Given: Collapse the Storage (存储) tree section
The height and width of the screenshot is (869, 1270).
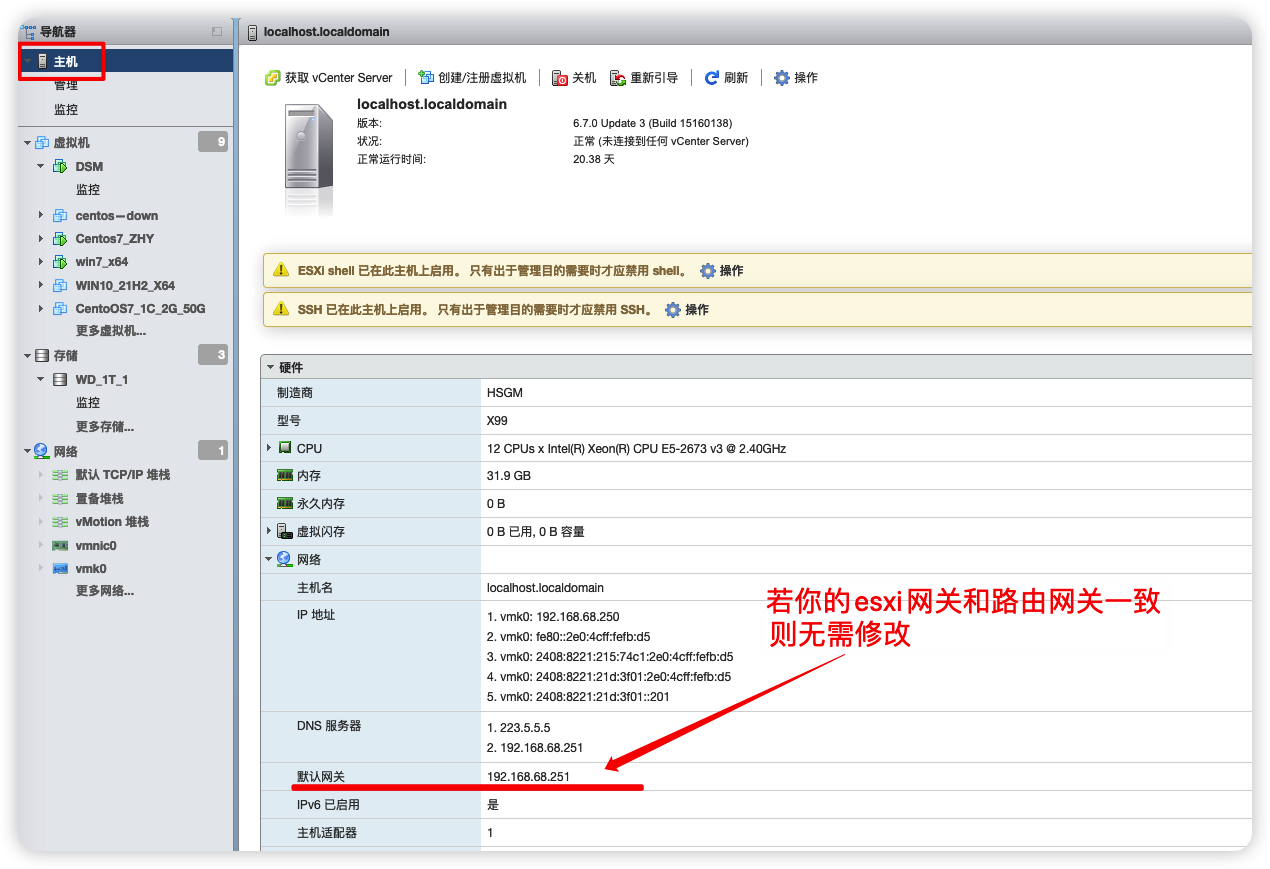Looking at the screenshot, I should (27, 356).
